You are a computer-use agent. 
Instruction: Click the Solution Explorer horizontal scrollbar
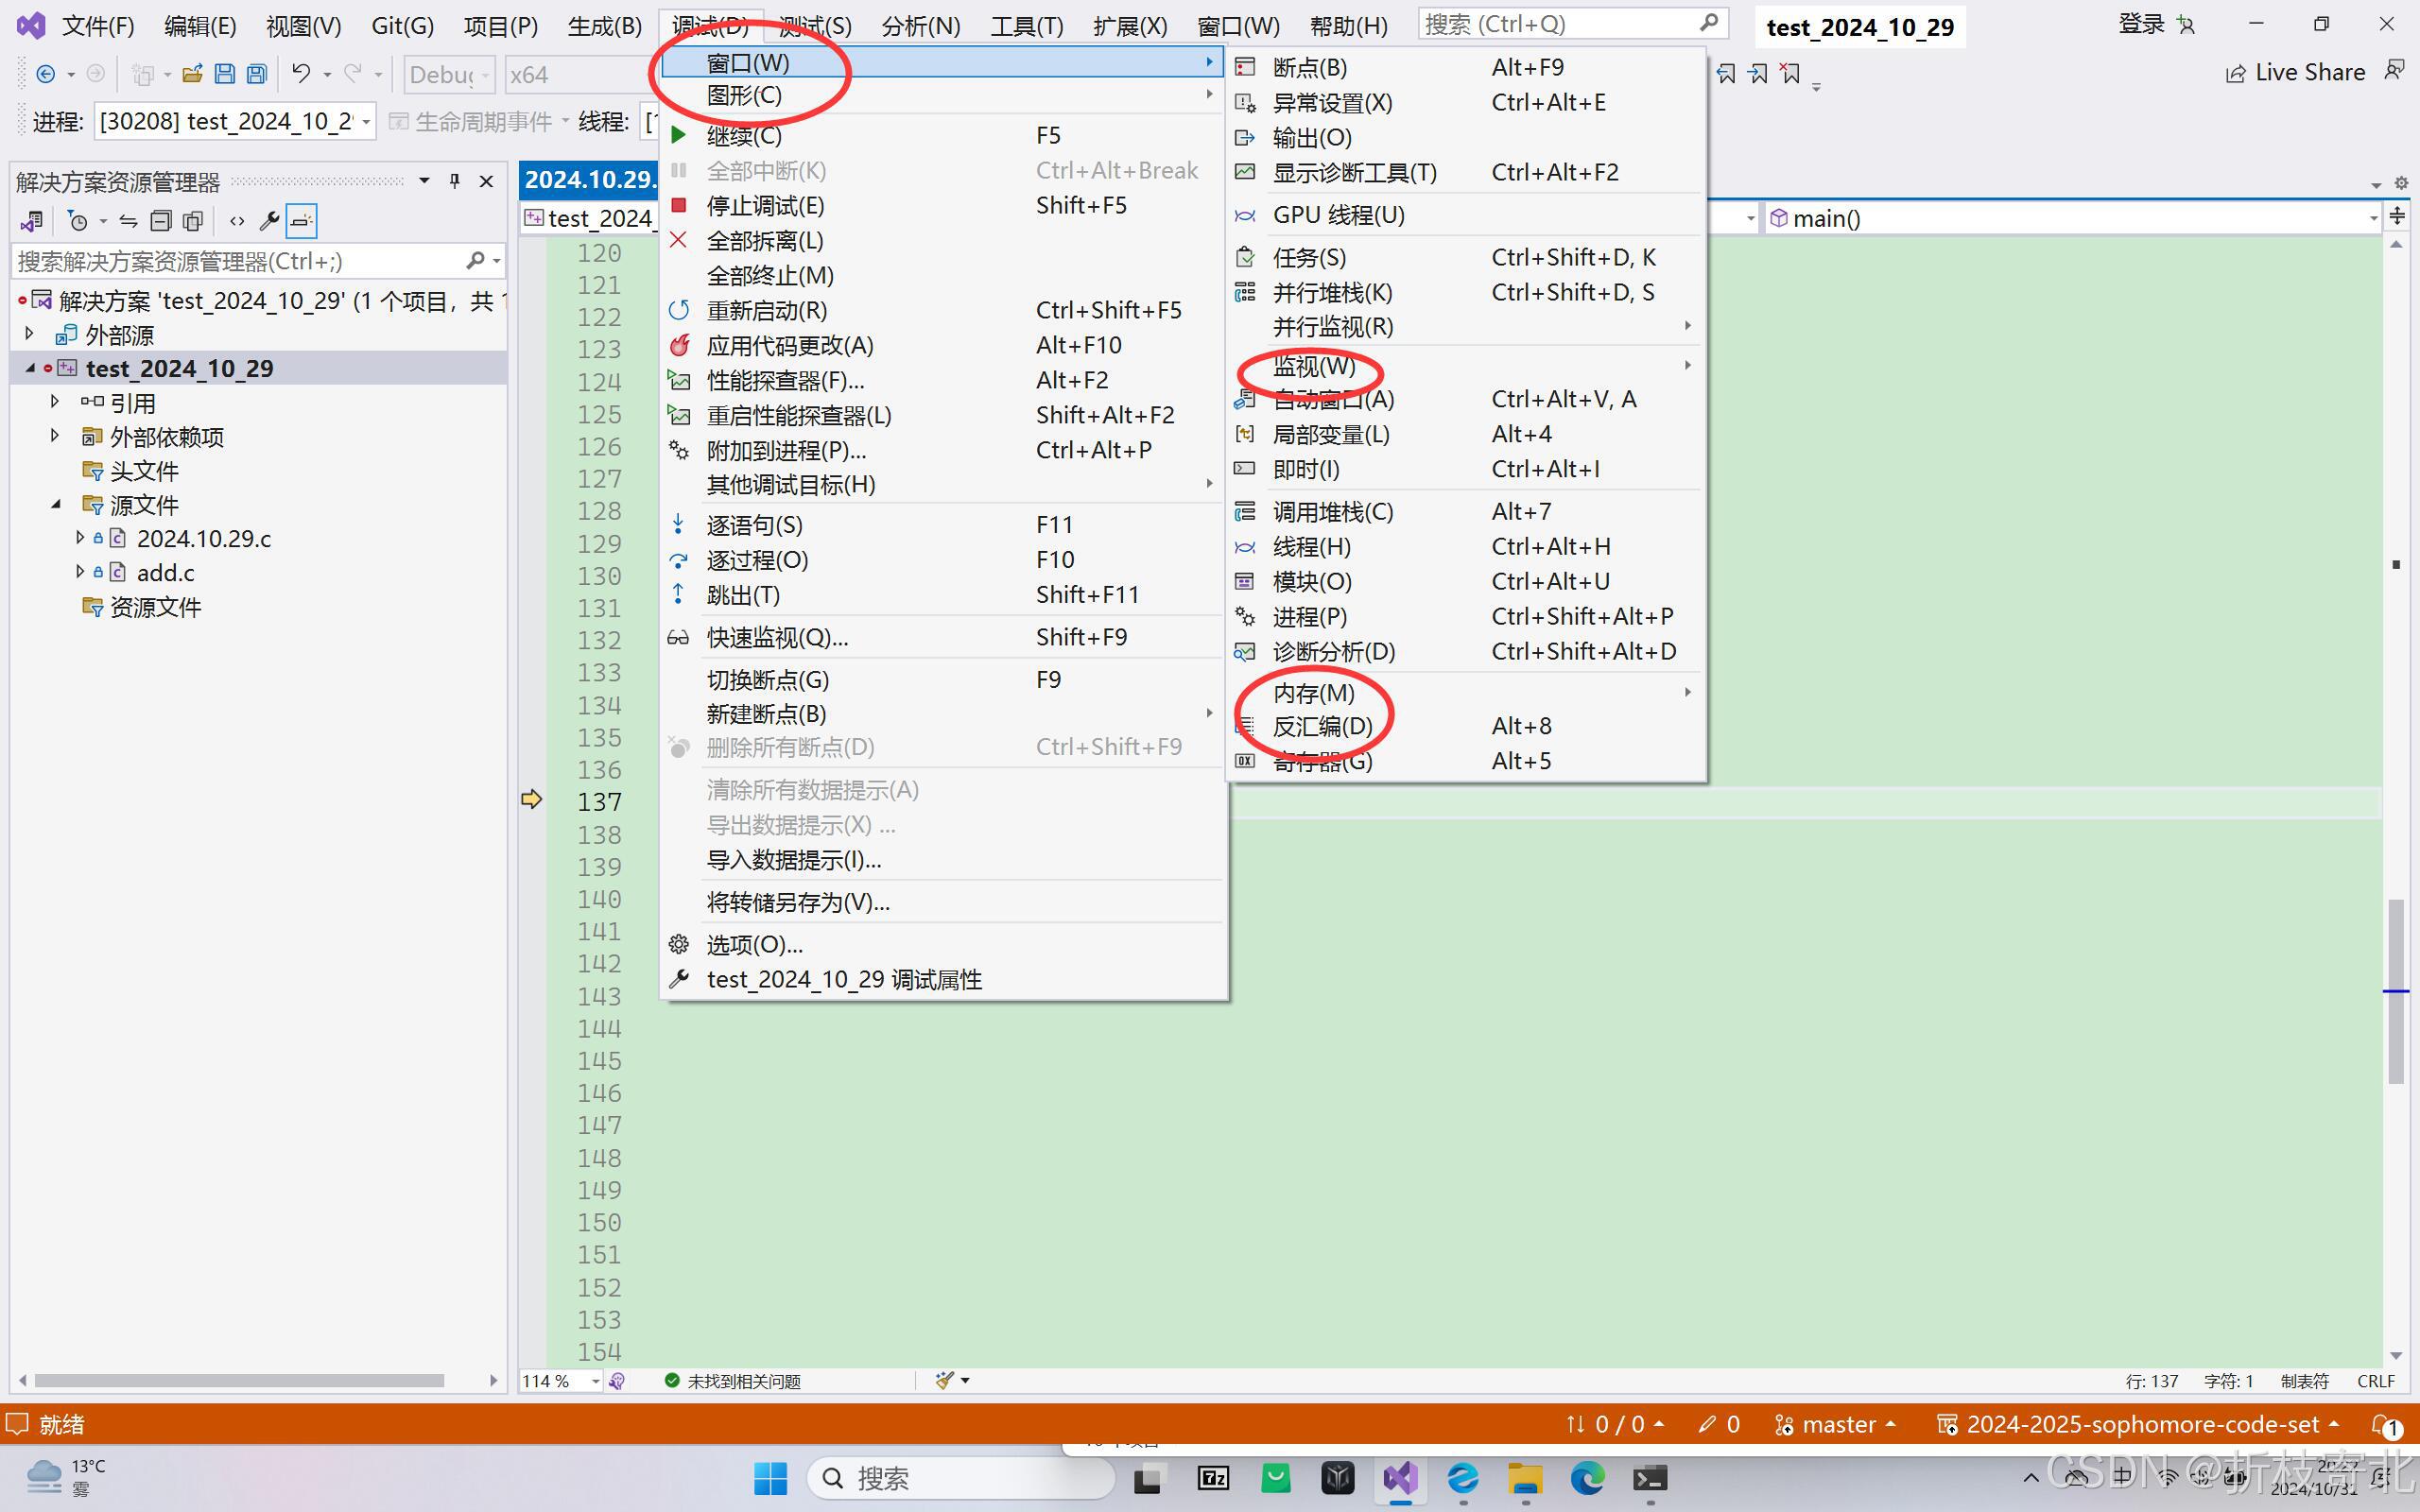click(239, 1380)
